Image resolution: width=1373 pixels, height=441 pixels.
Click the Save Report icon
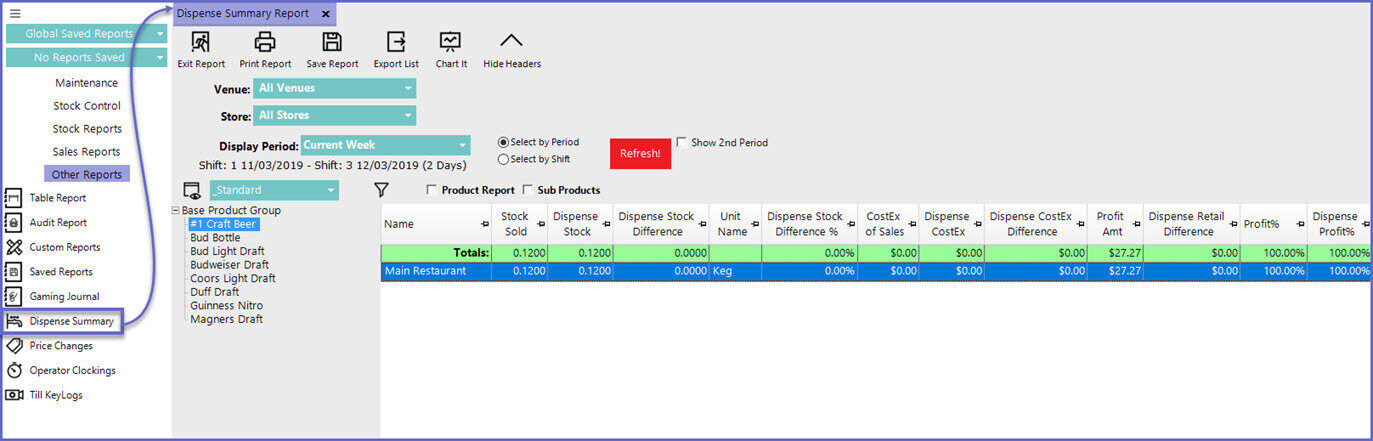click(332, 42)
